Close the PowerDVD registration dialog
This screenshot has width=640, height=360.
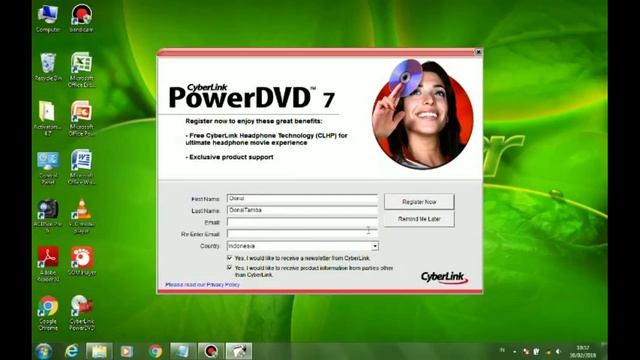point(478,52)
